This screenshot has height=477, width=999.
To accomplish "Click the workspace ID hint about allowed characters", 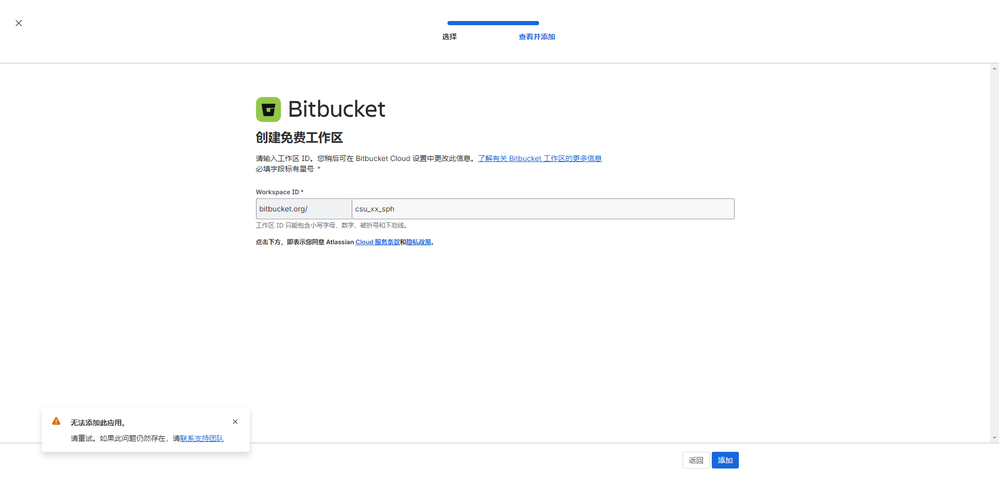I will coord(331,225).
